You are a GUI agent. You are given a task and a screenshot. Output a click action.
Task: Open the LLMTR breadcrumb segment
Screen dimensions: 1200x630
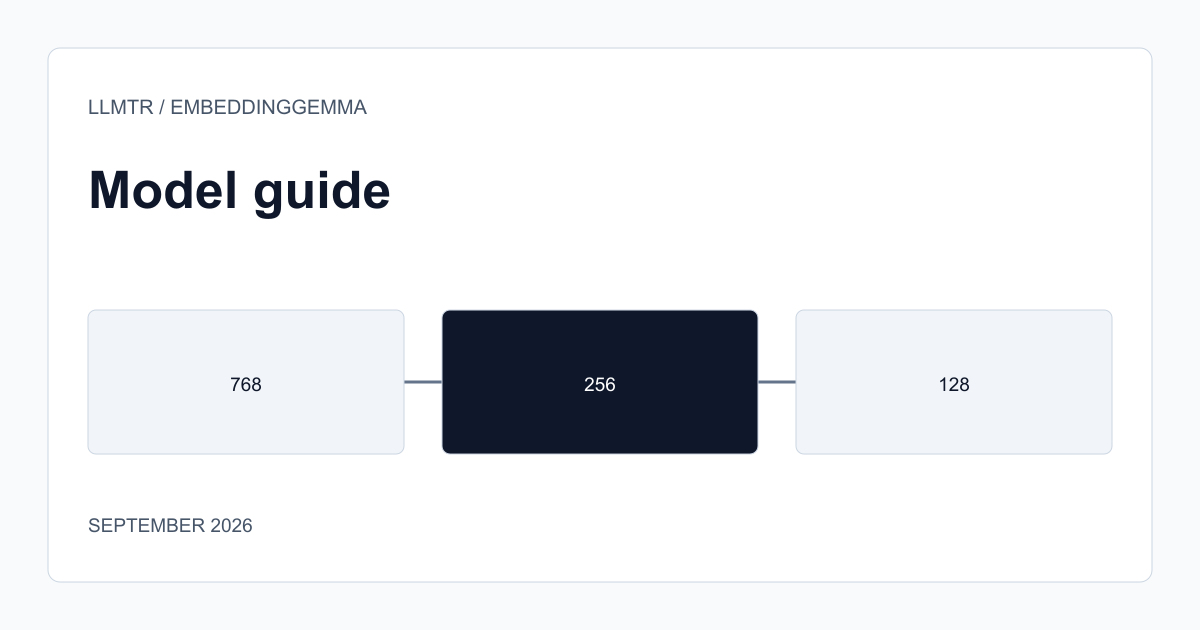(120, 108)
